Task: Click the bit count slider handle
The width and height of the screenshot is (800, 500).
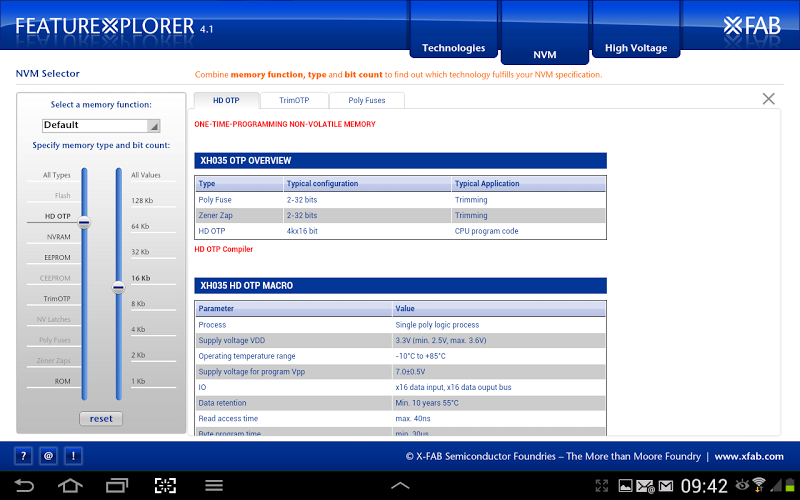Action: [118, 287]
